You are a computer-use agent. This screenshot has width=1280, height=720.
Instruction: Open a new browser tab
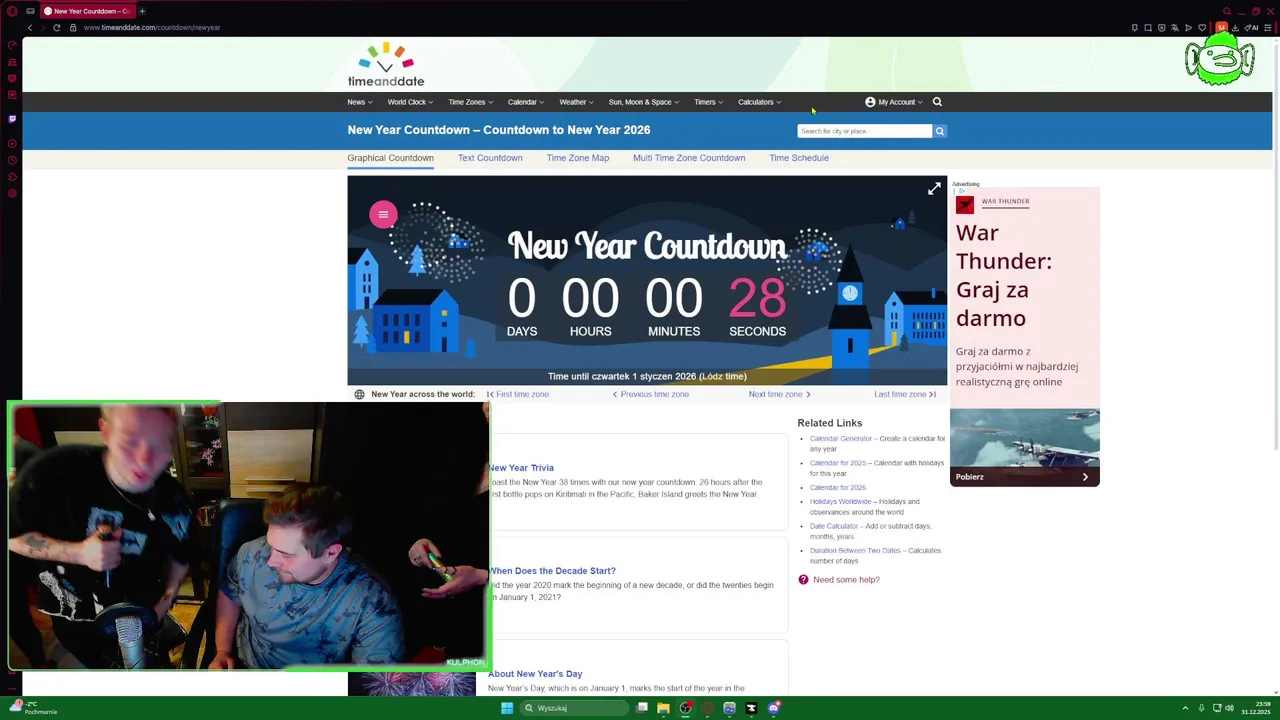pos(142,11)
